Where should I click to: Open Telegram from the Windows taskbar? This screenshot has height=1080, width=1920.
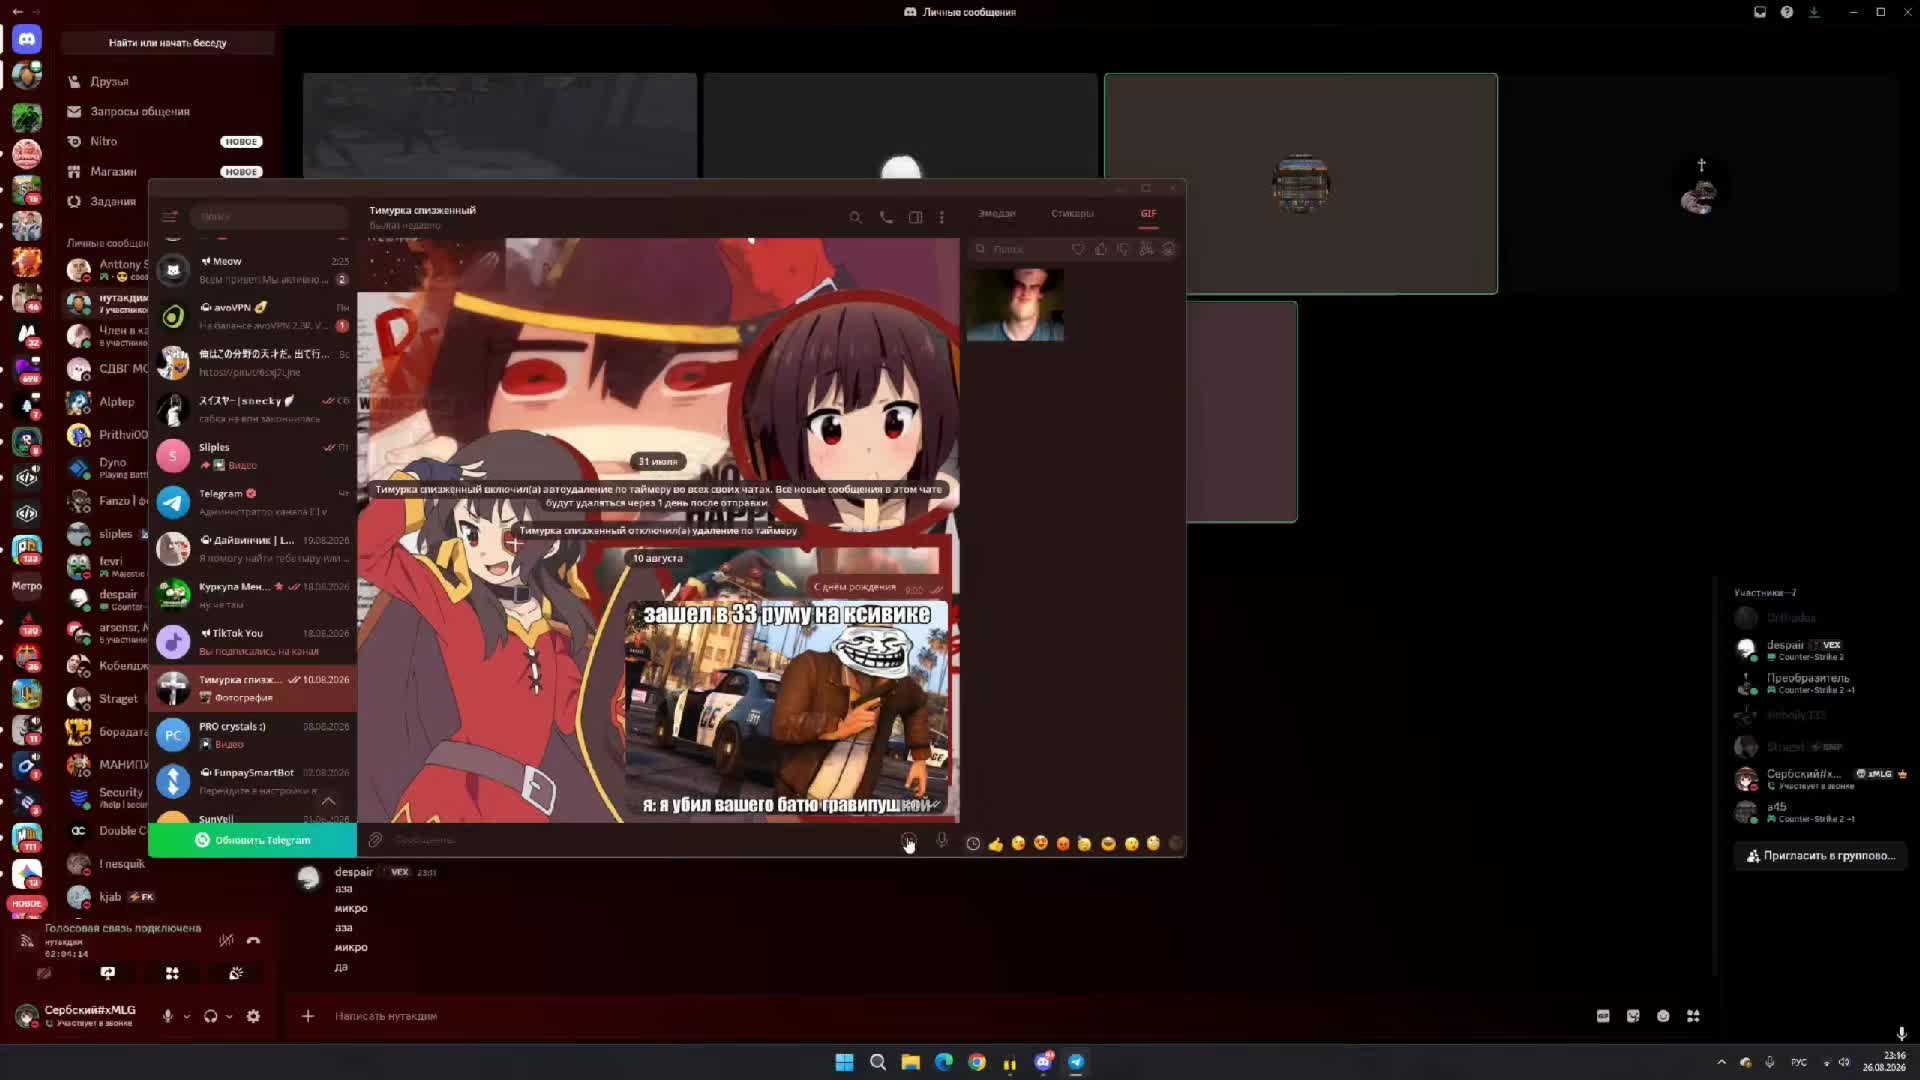pyautogui.click(x=1076, y=1062)
